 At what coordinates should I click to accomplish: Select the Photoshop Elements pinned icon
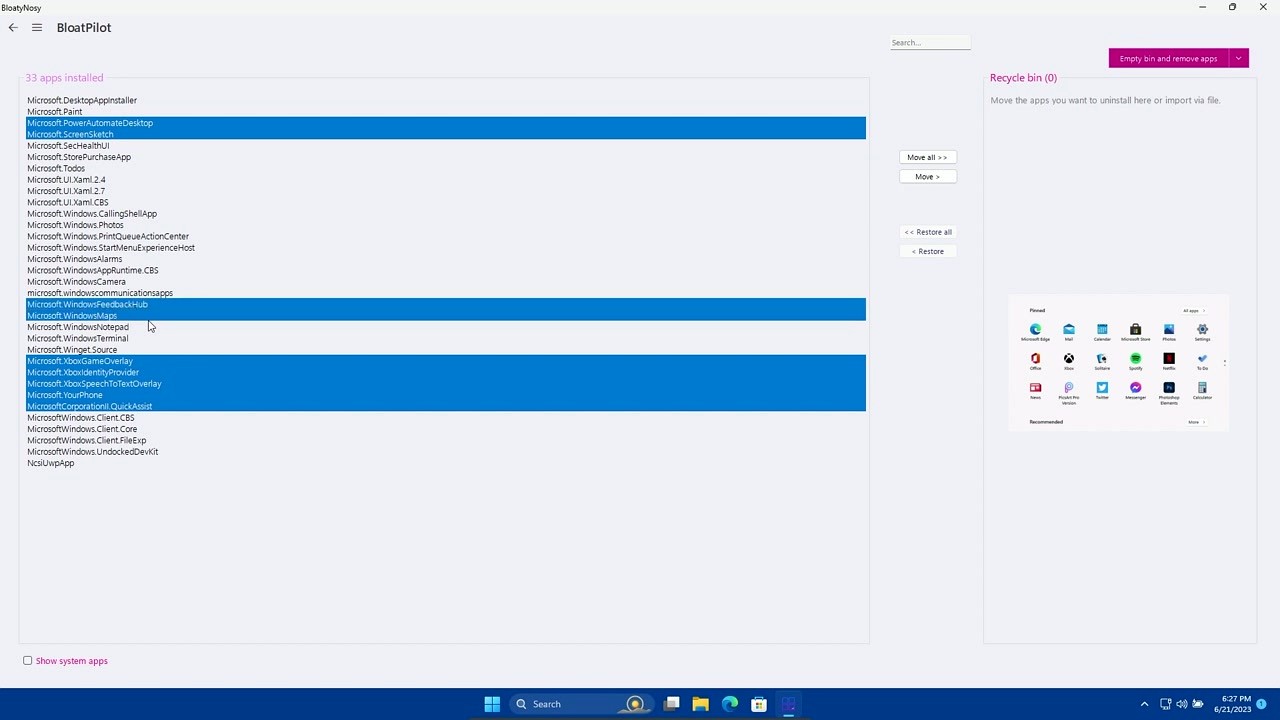click(1169, 388)
